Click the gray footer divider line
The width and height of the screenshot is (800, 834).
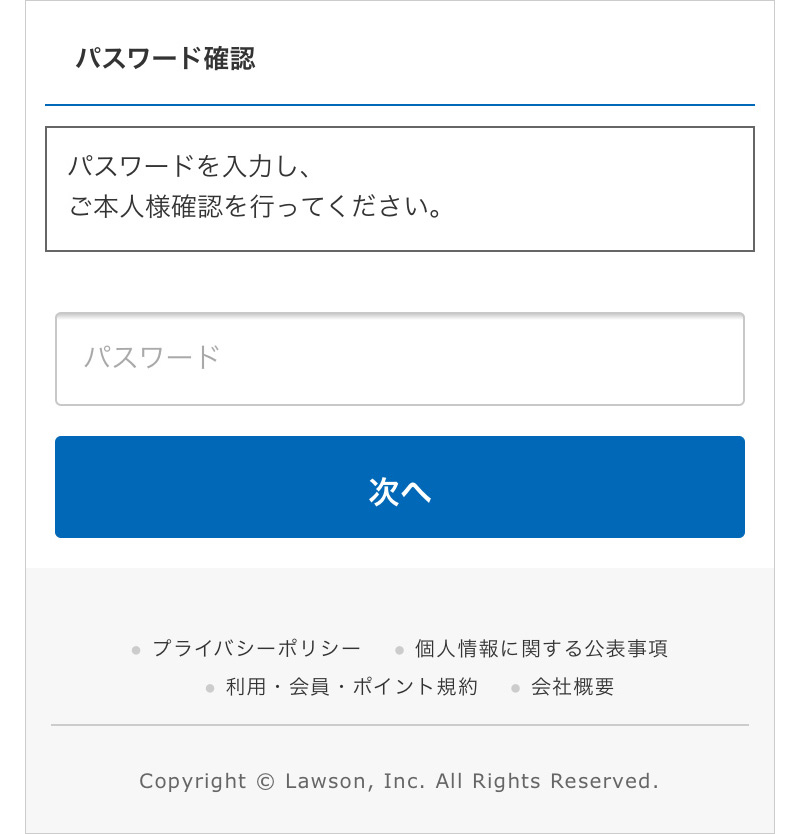(399, 725)
